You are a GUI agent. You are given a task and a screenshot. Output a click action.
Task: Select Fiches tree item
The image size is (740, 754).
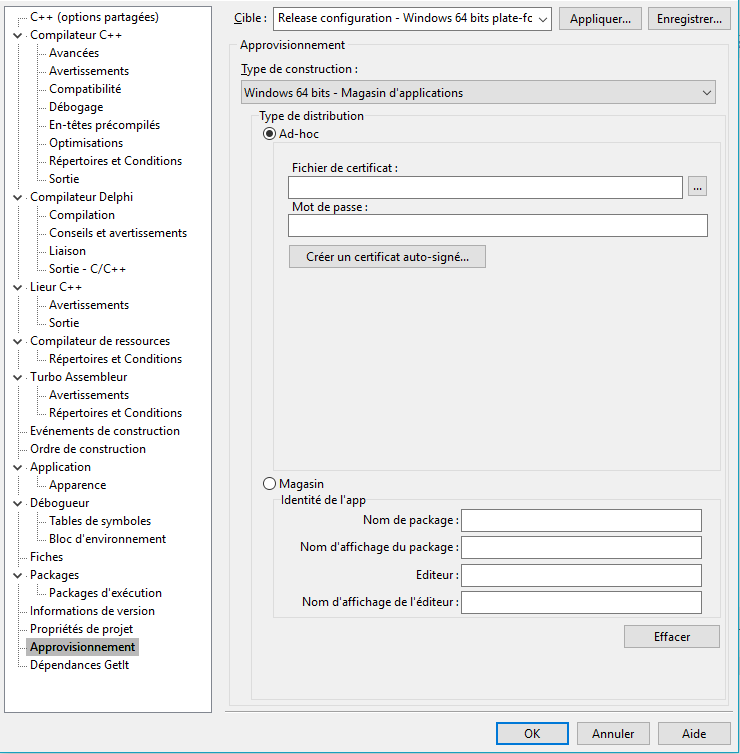pos(47,557)
